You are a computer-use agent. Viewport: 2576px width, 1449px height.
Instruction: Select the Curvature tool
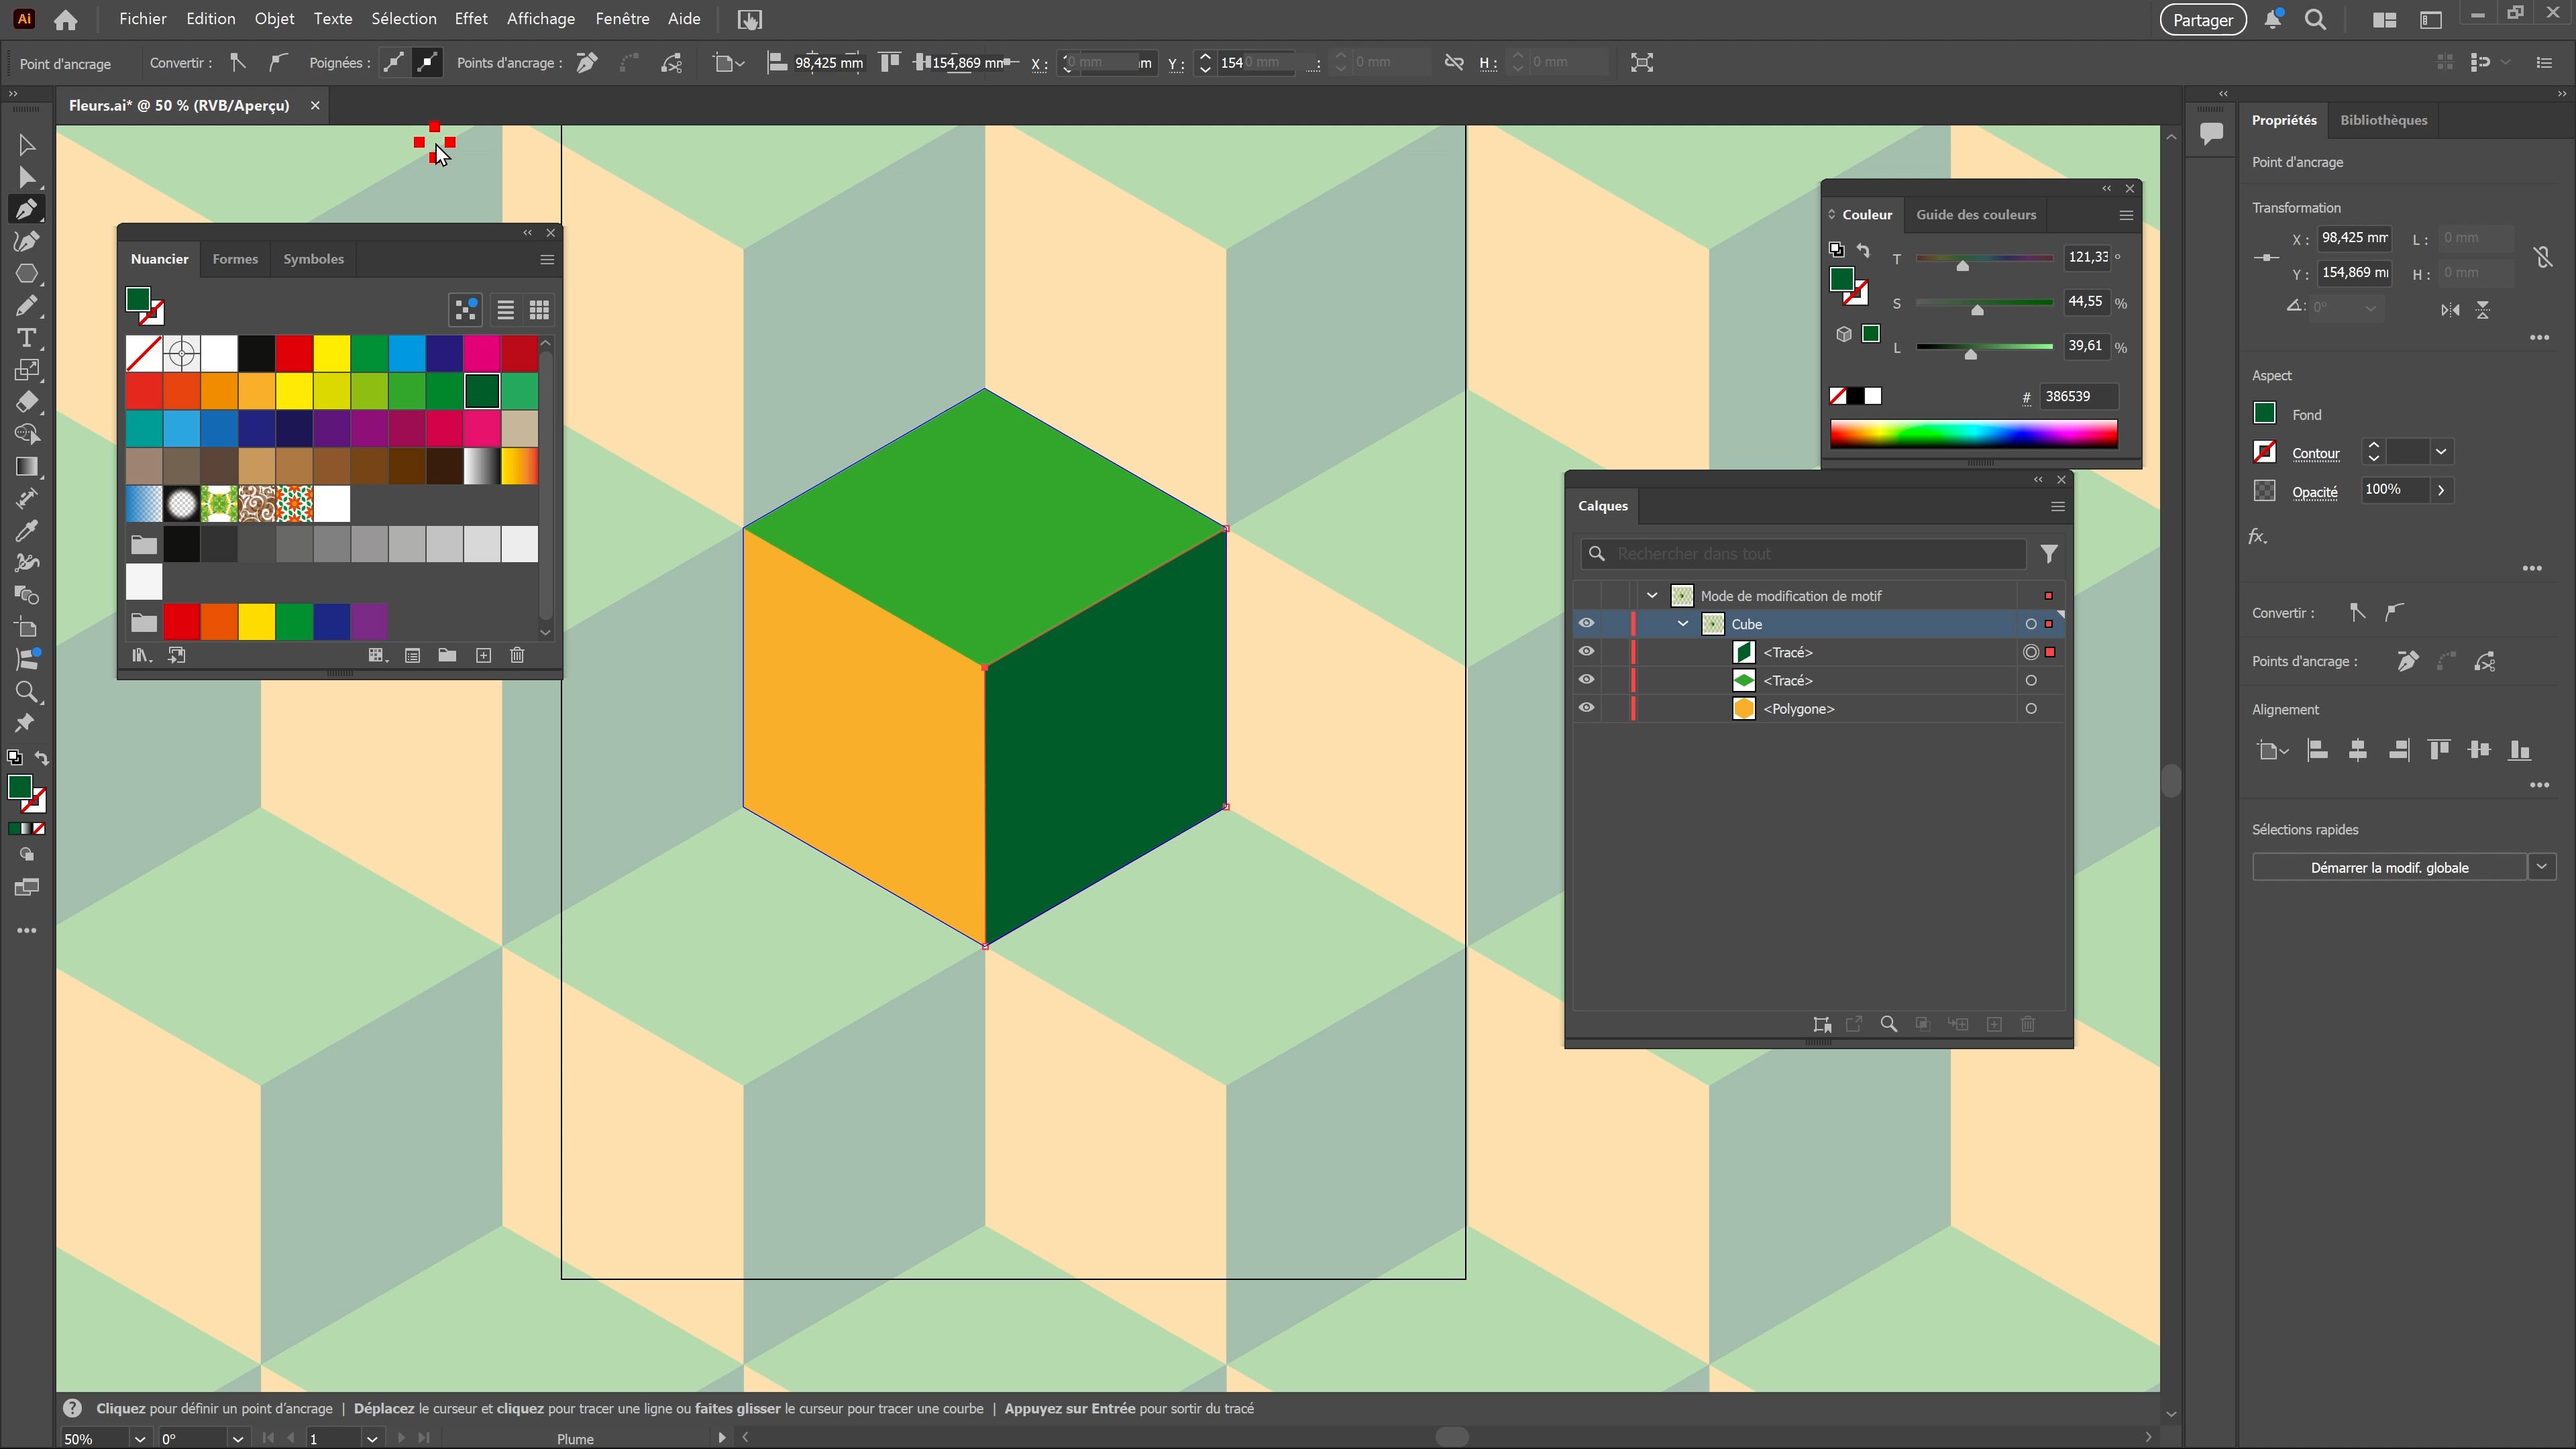coord(27,242)
